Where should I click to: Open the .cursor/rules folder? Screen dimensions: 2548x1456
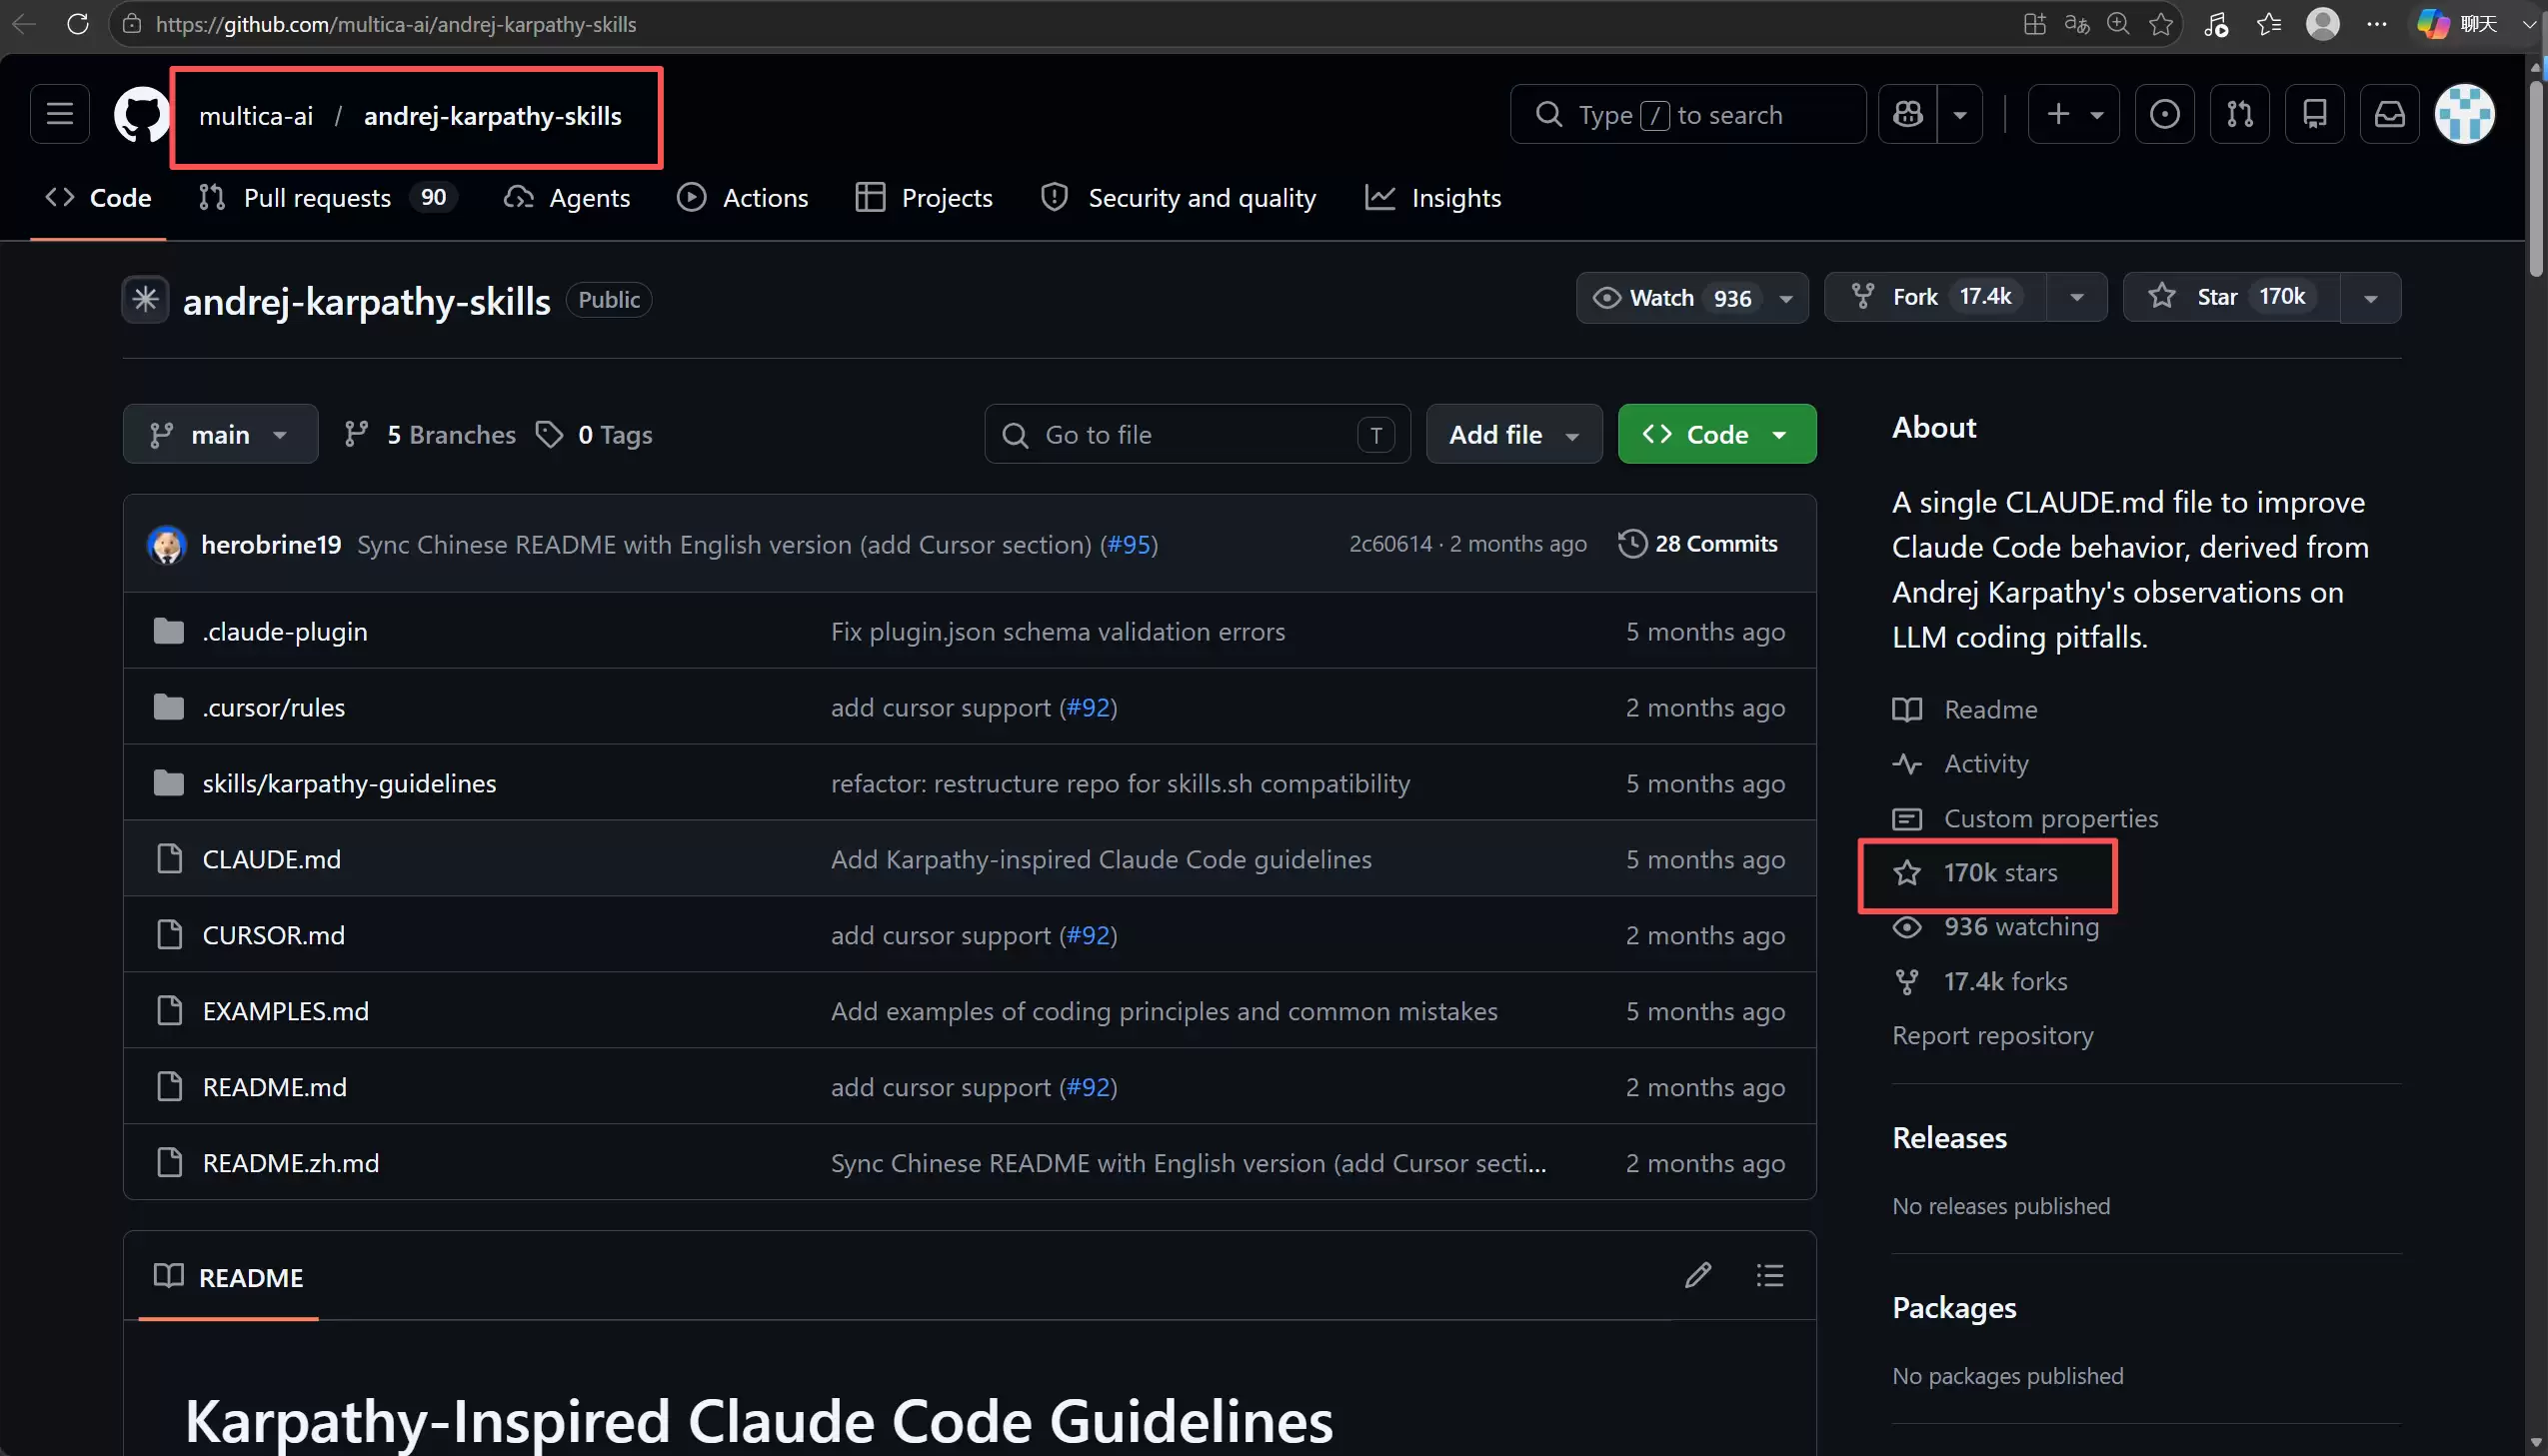tap(274, 708)
